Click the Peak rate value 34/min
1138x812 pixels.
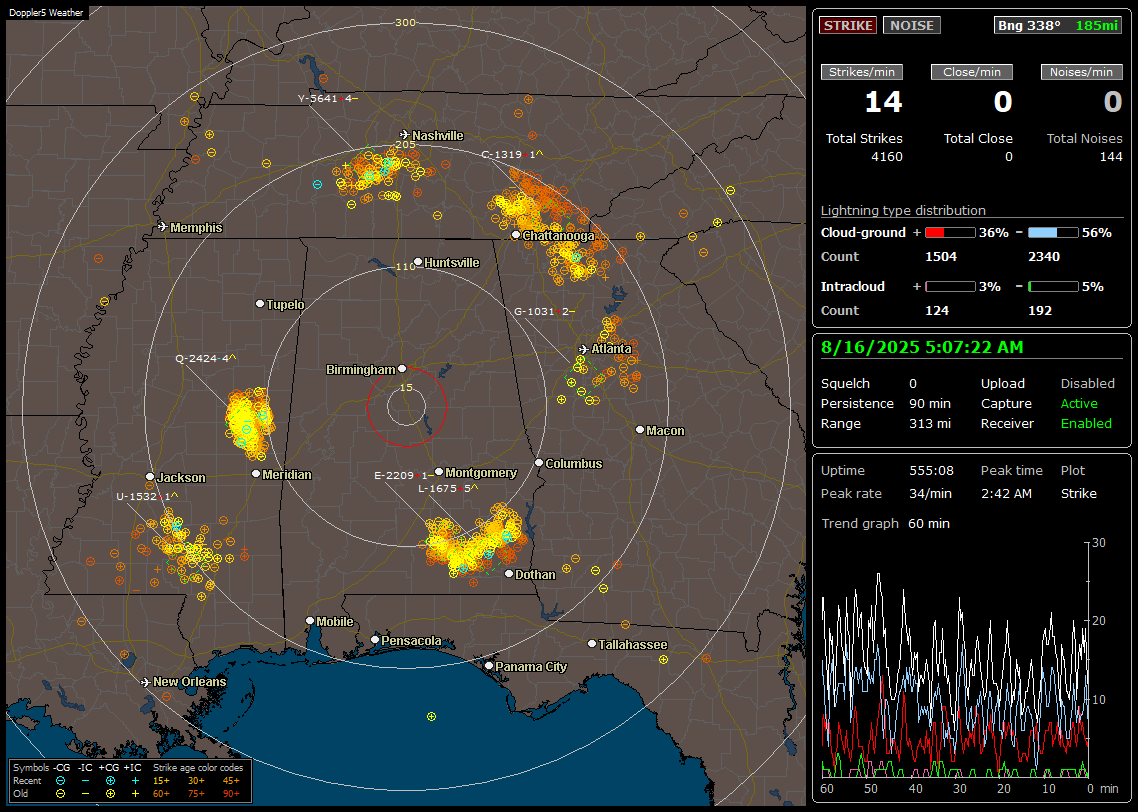pos(931,493)
